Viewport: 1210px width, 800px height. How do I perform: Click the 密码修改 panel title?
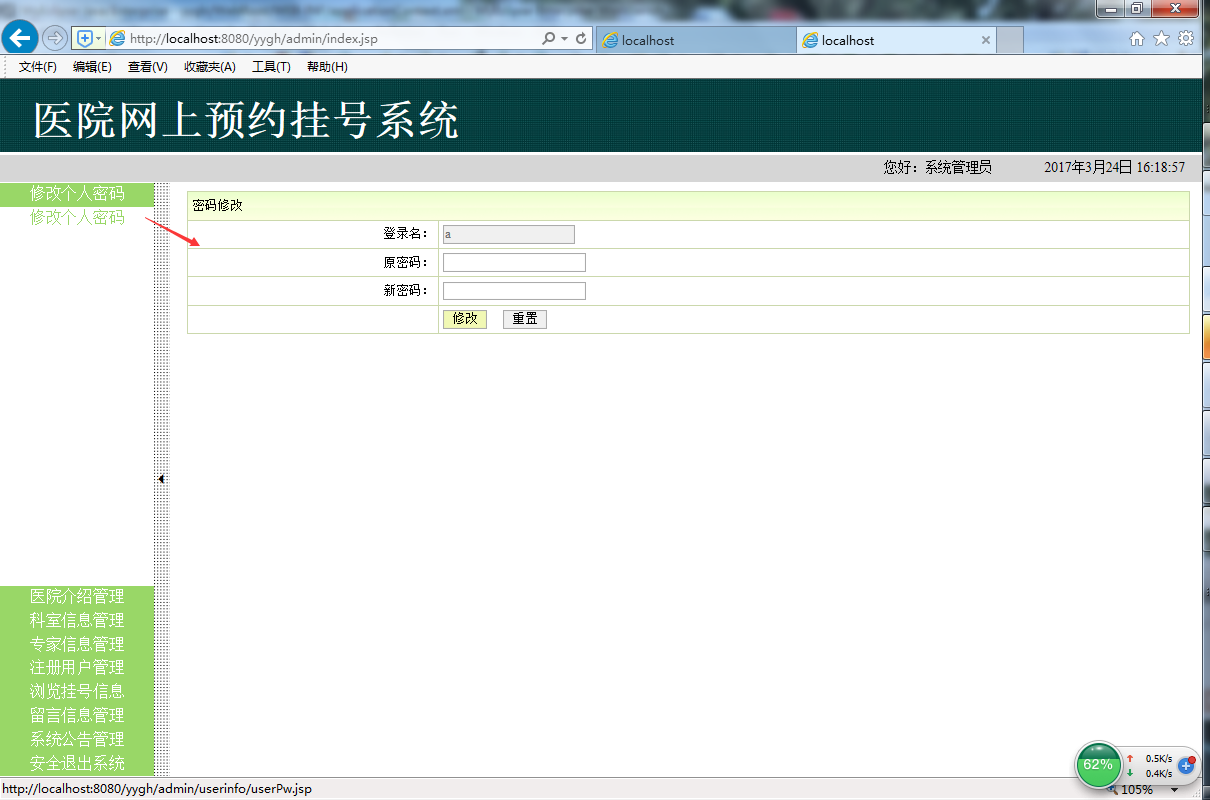click(217, 206)
